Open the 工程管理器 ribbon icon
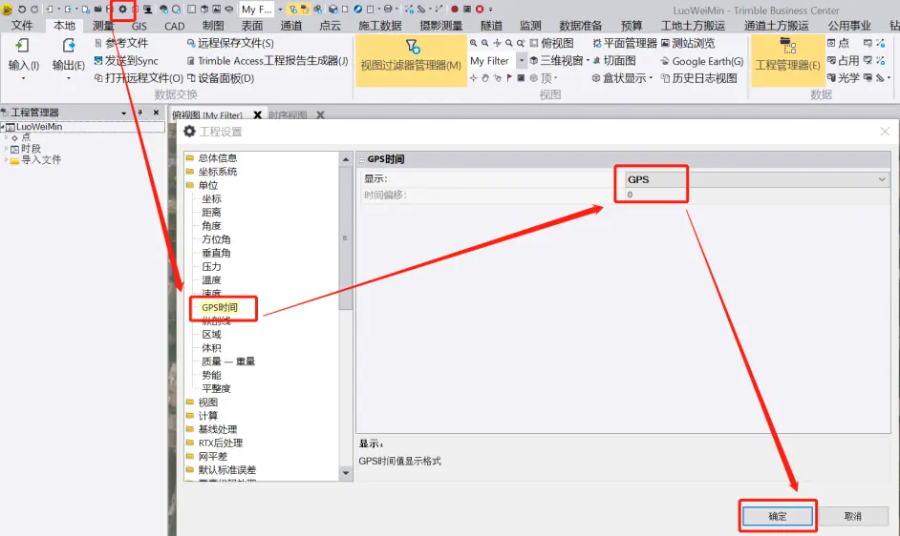This screenshot has height=536, width=900. point(787,47)
